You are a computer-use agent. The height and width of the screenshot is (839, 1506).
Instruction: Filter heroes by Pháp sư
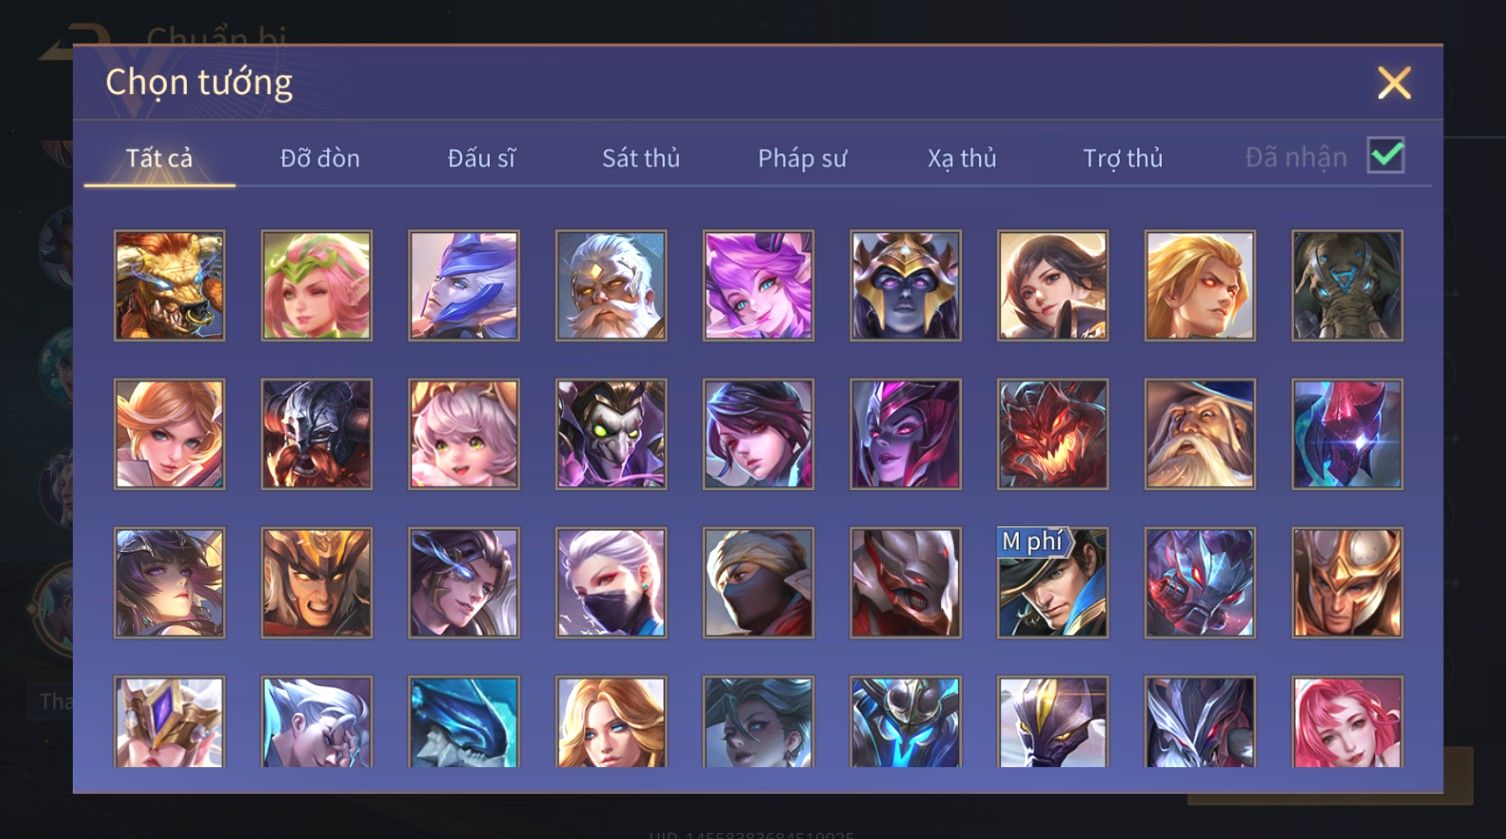click(x=802, y=158)
